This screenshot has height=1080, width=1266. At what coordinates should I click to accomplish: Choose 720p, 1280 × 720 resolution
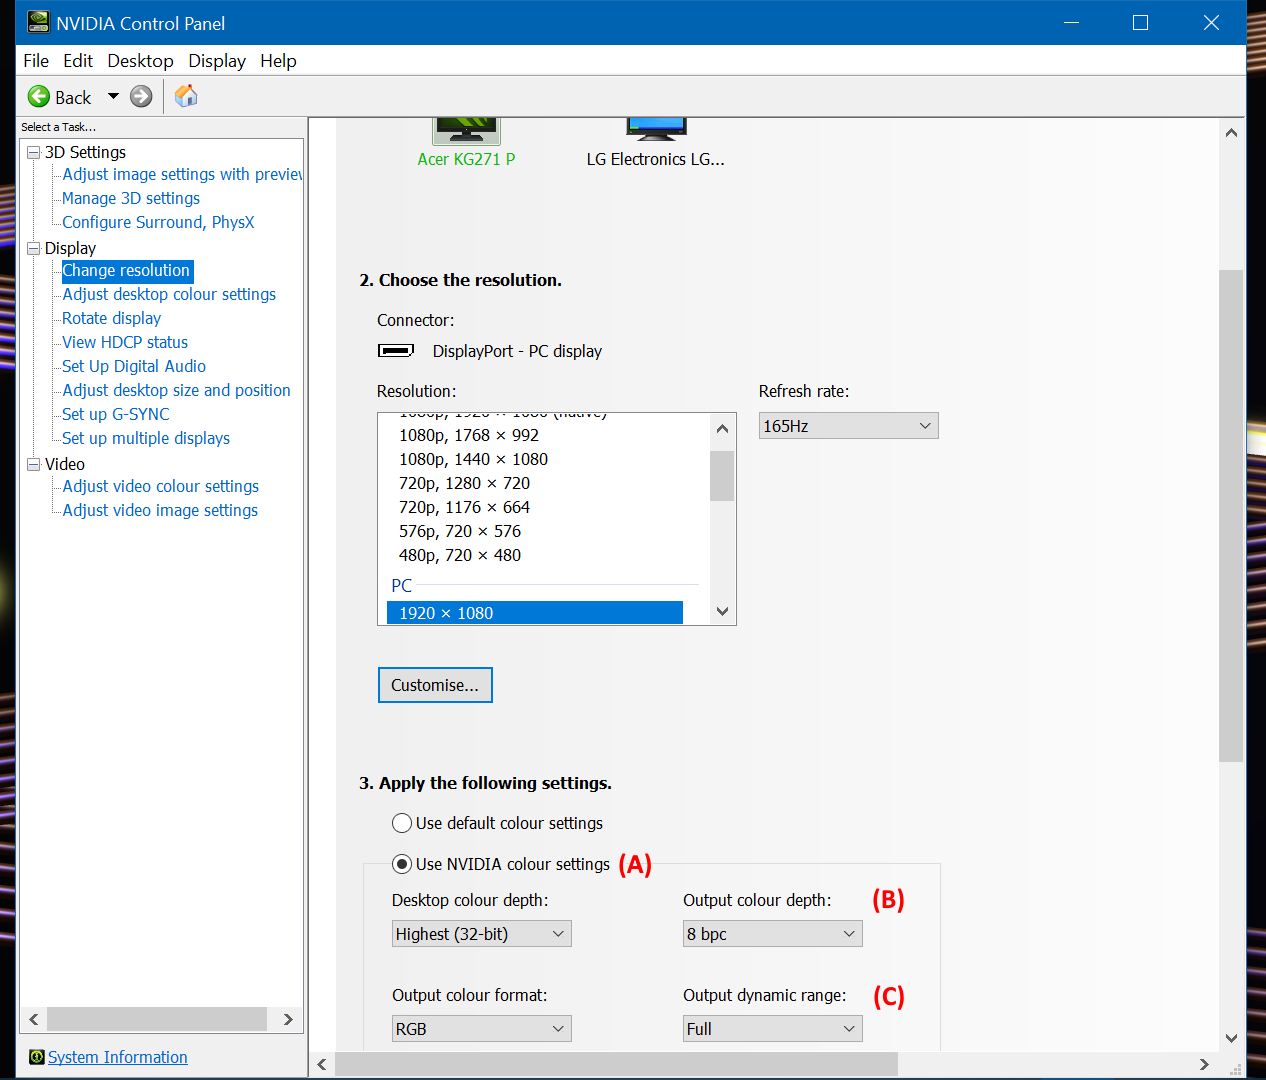point(464,483)
